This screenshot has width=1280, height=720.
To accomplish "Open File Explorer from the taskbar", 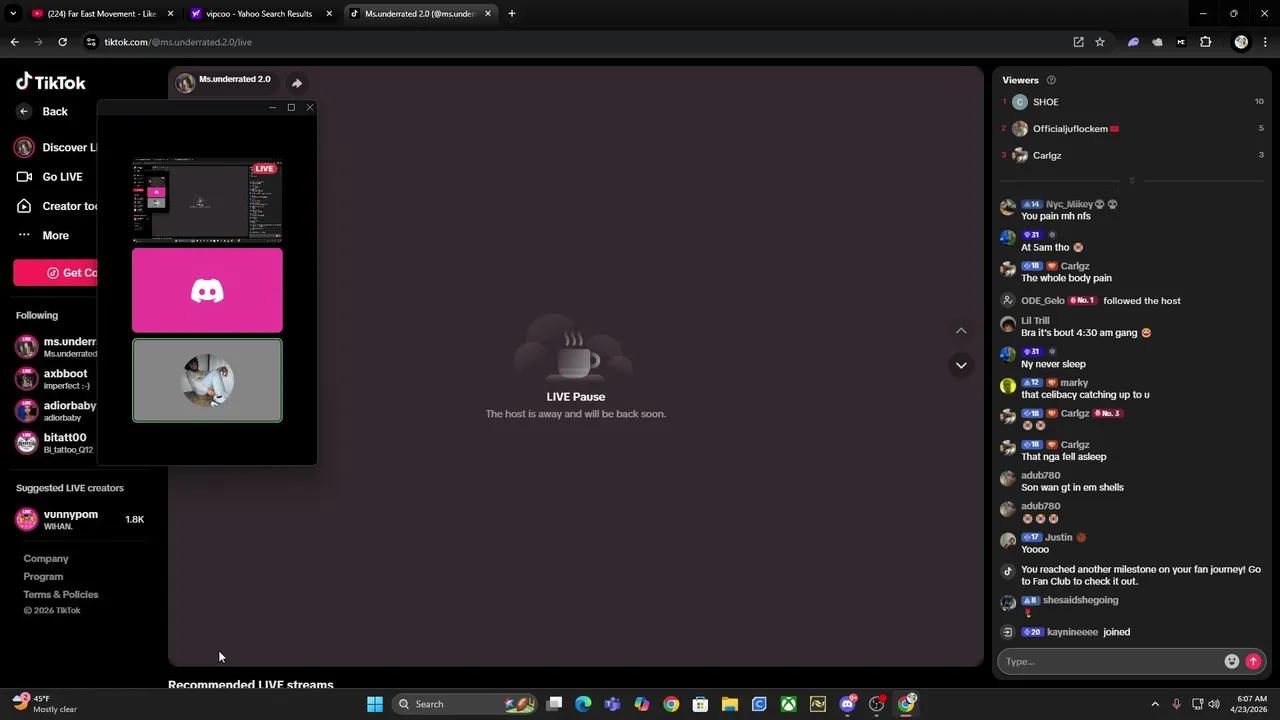I will click(730, 704).
